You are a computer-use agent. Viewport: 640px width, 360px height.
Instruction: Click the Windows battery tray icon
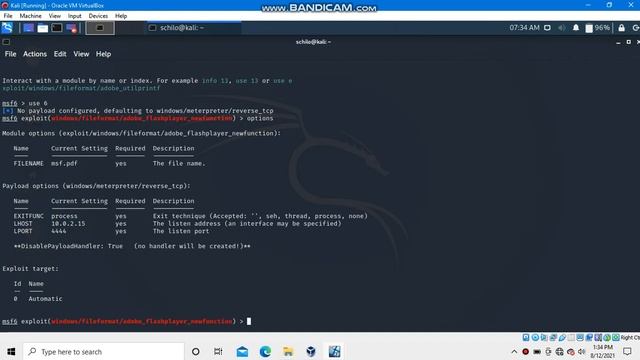(x=537, y=351)
